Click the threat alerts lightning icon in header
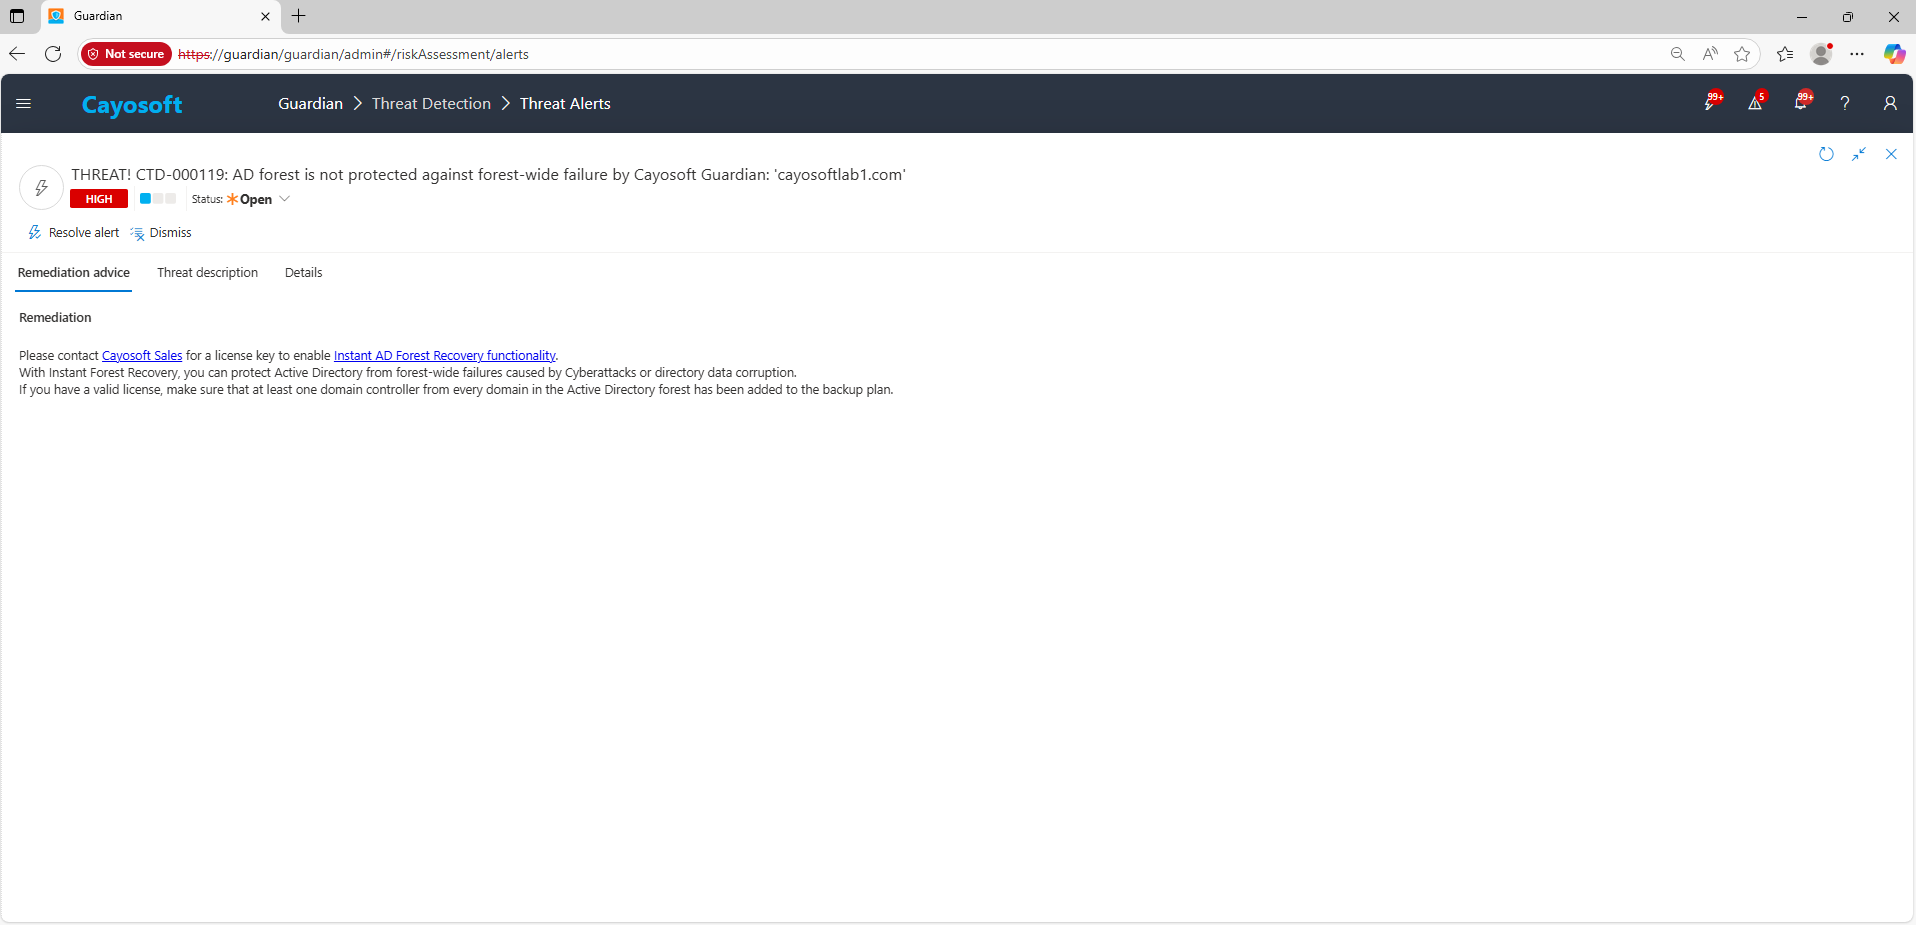The image size is (1916, 925). 1711,103
